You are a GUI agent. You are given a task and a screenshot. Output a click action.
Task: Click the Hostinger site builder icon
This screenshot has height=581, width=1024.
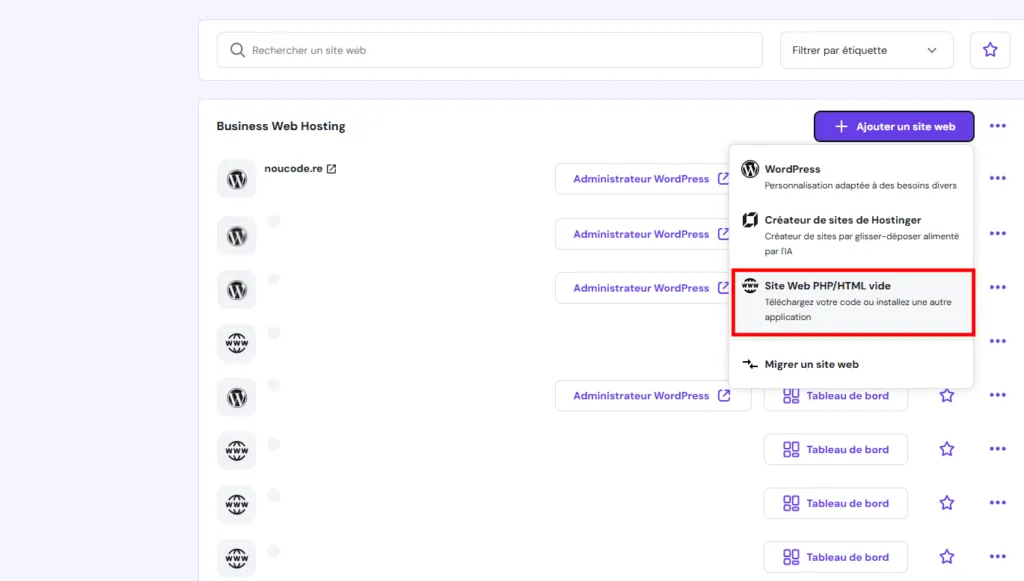(x=750, y=220)
